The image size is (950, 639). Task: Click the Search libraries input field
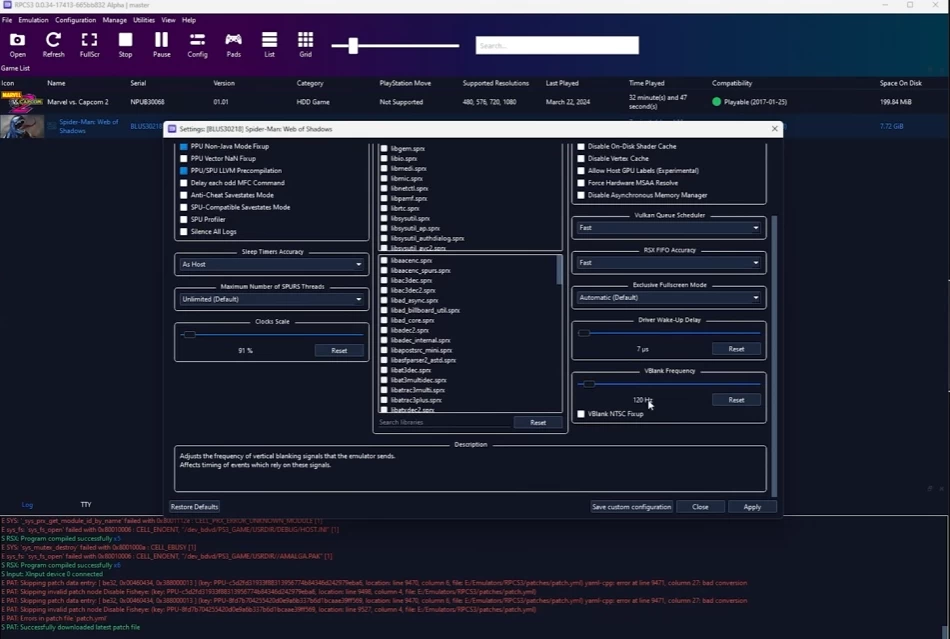point(443,423)
